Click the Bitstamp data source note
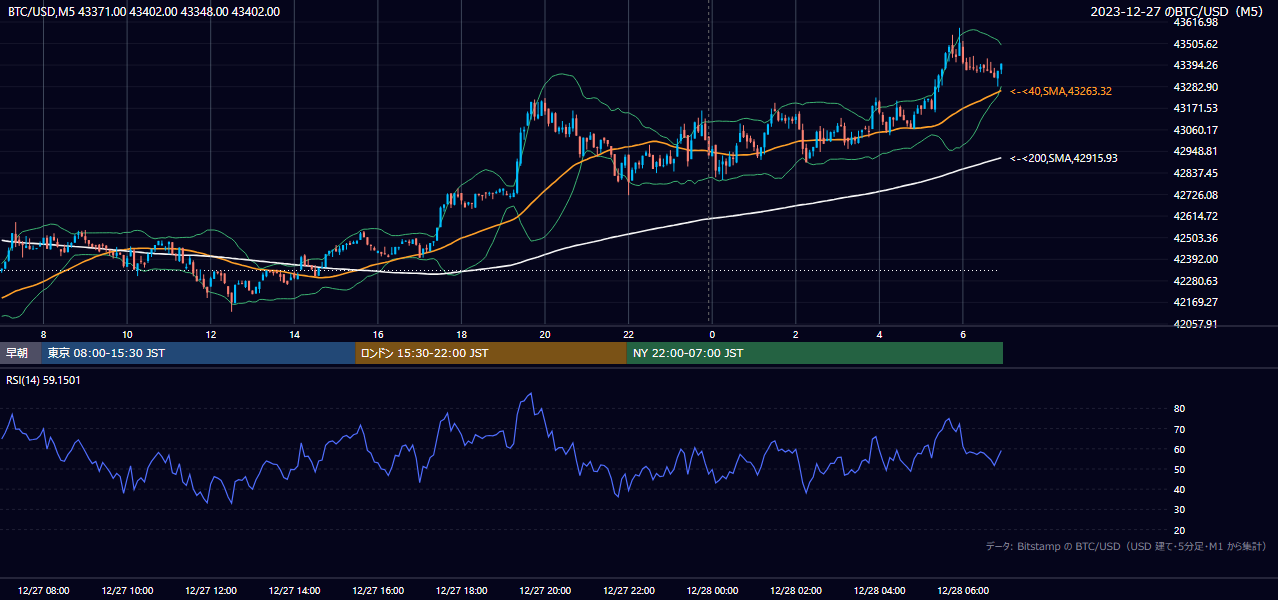 pos(1126,546)
